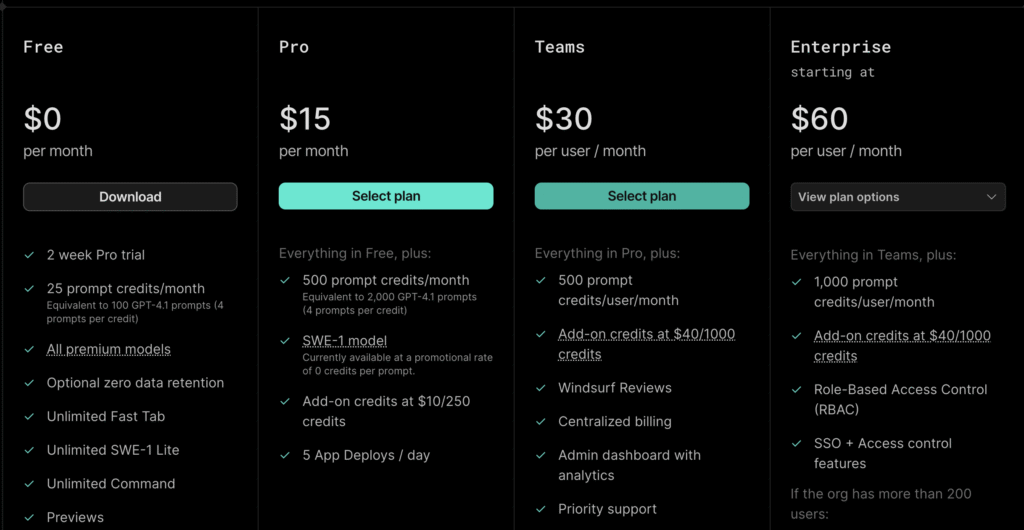This screenshot has width=1024, height=530.
Task: Select the Pro plan button
Action: pos(386,196)
